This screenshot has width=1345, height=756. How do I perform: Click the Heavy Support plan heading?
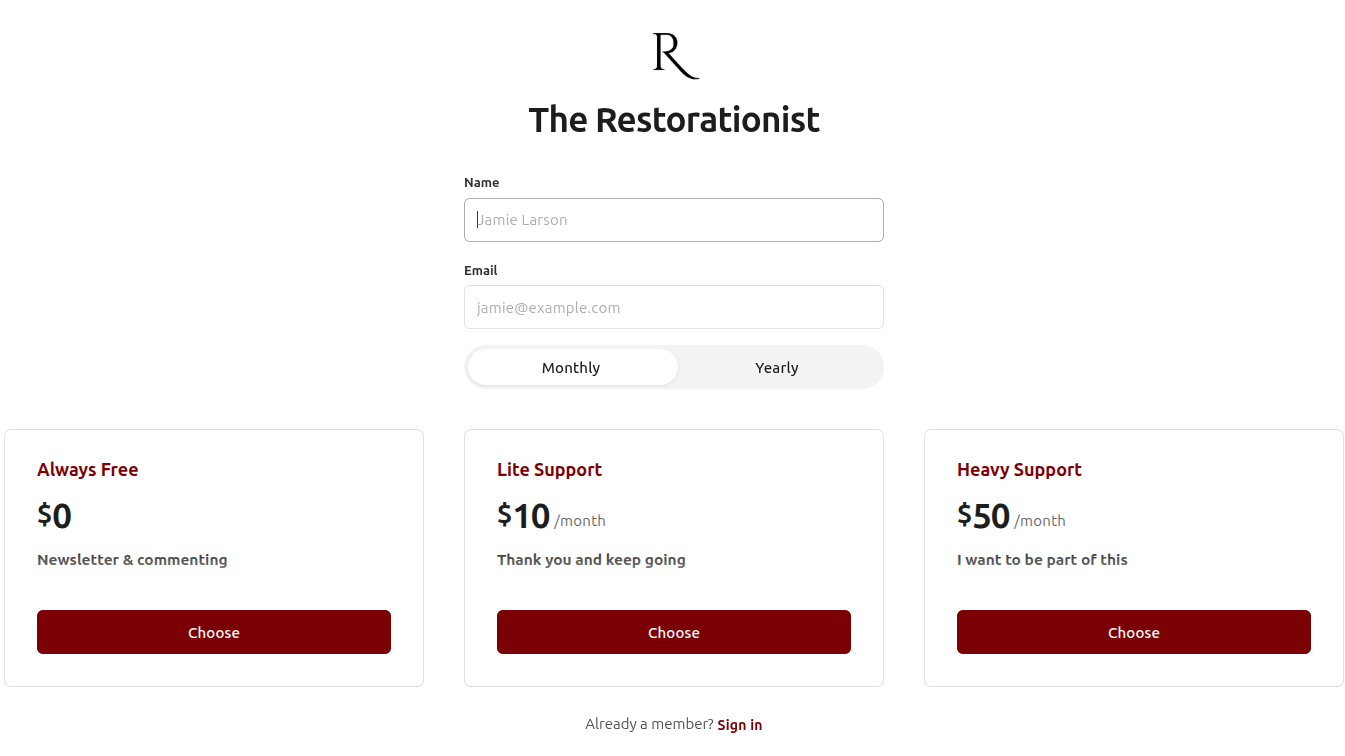point(1019,470)
